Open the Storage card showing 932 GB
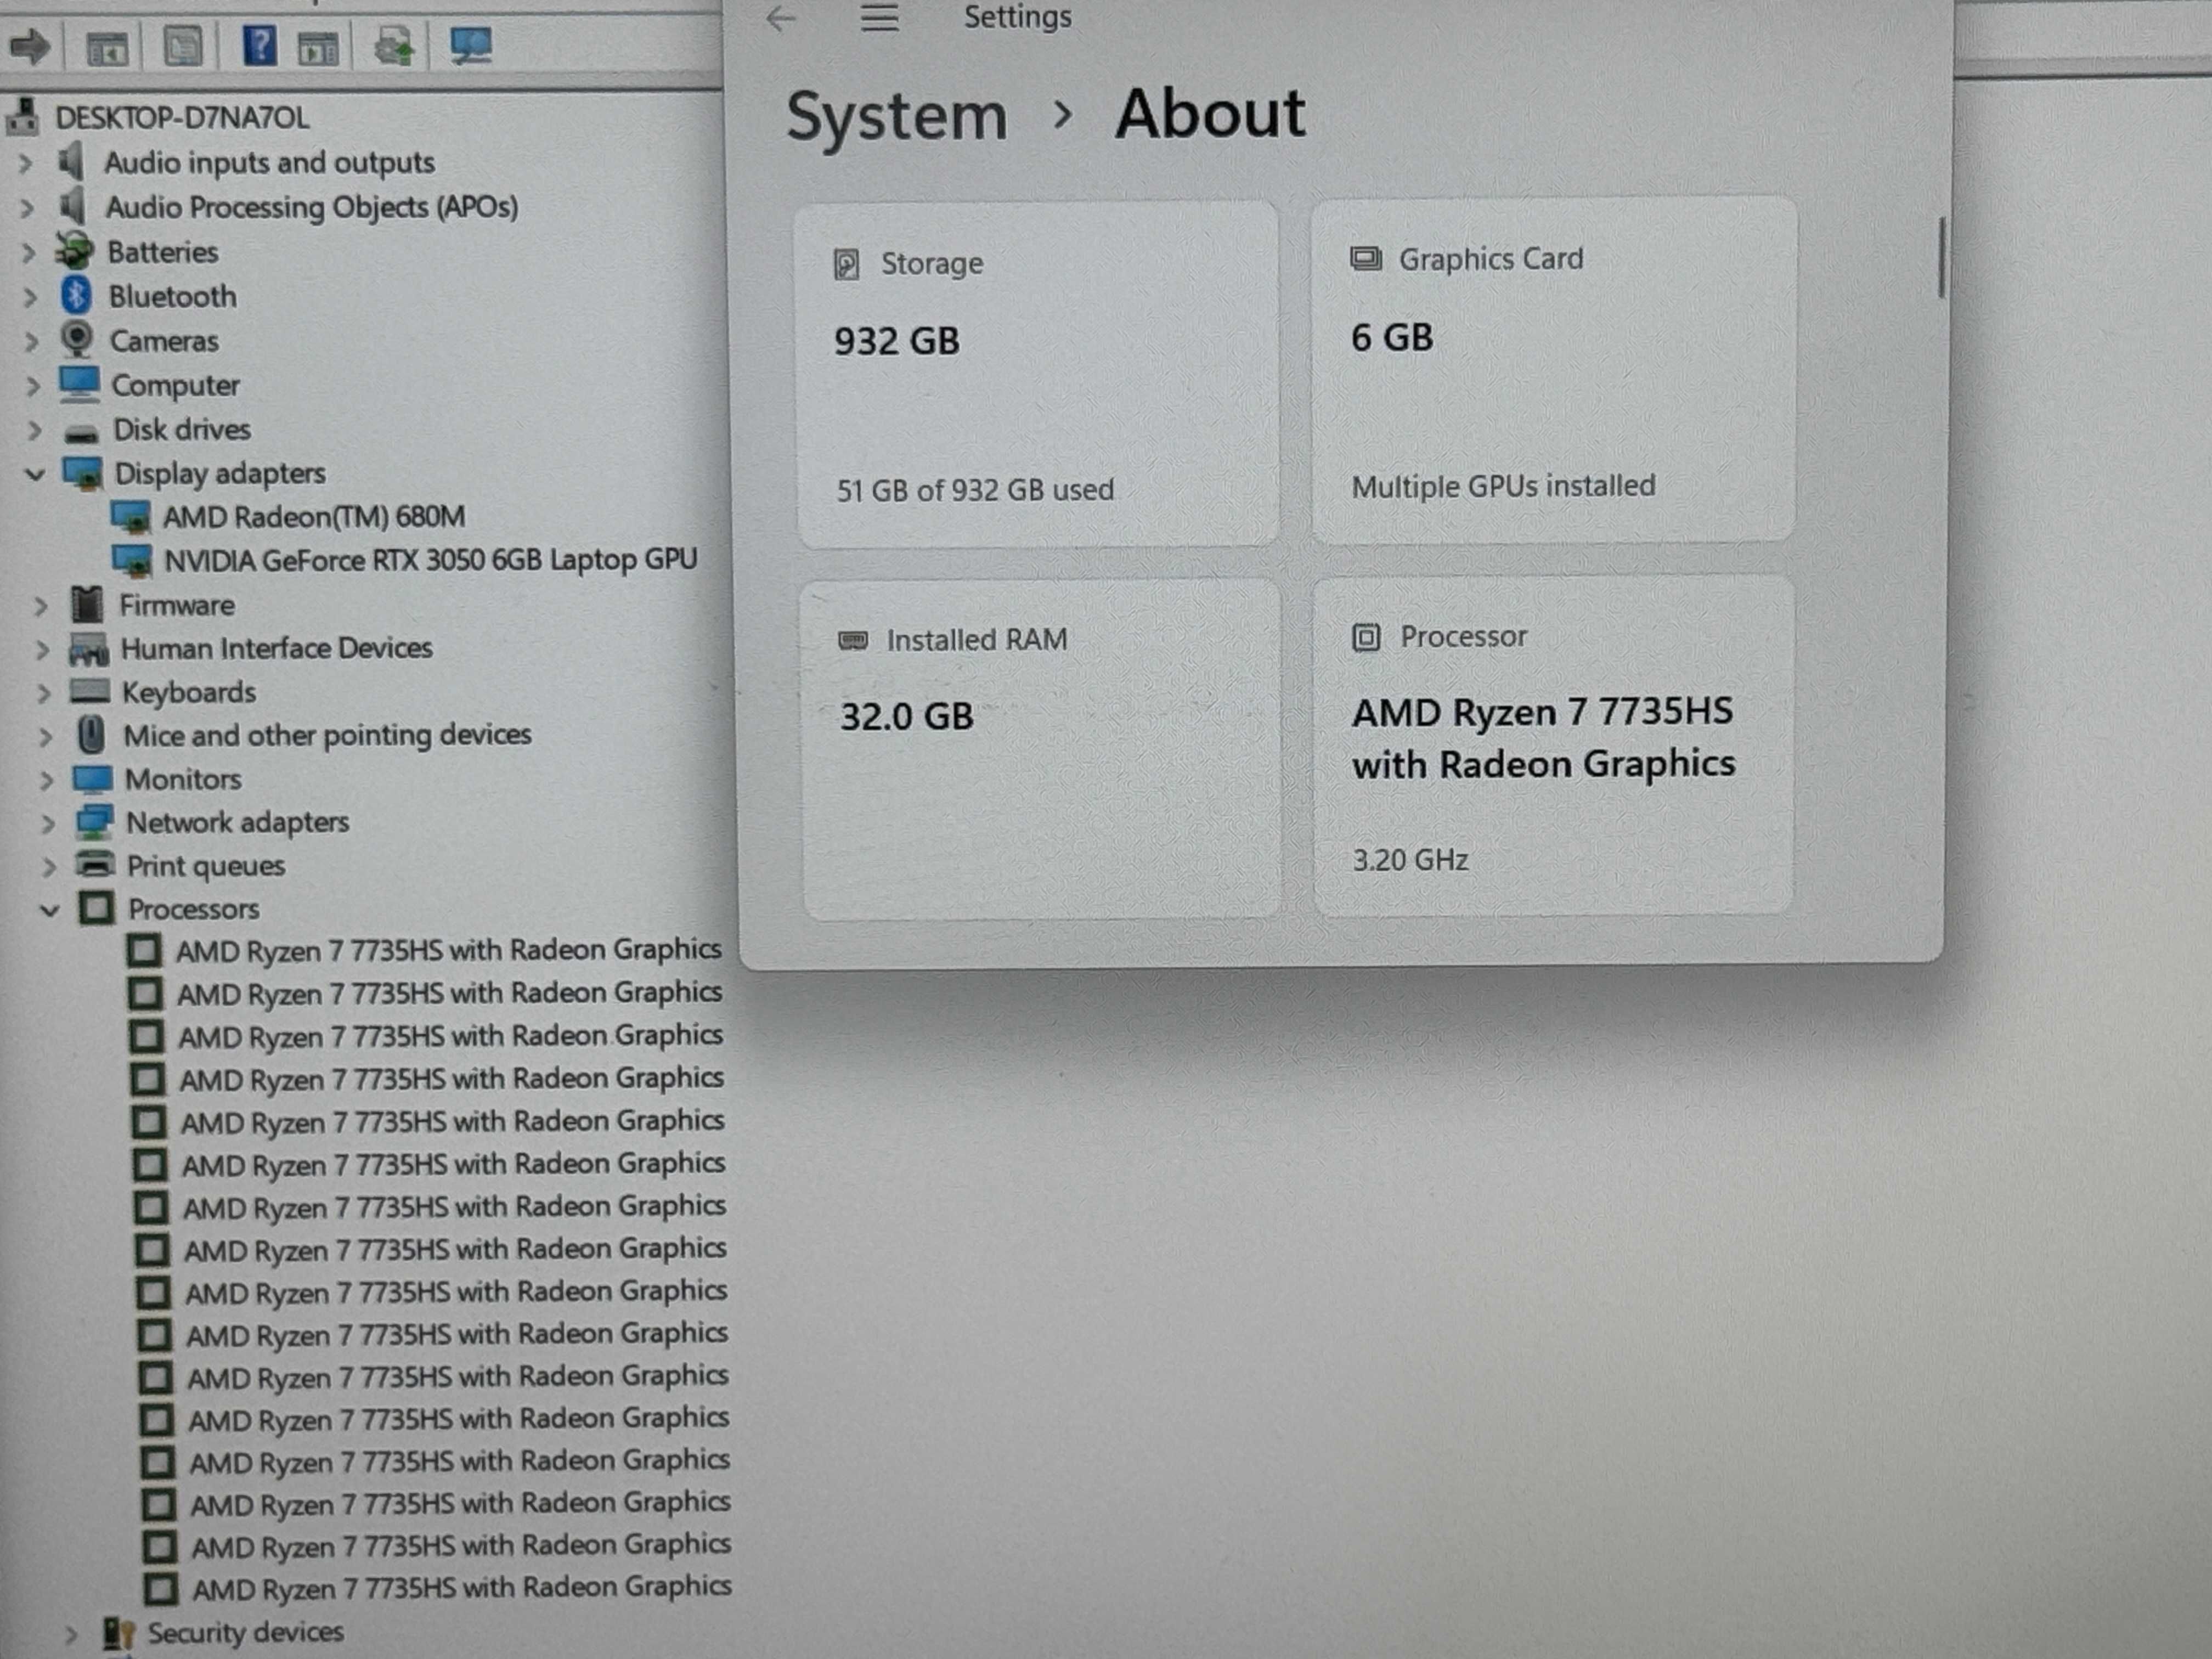Viewport: 2212px width, 1659px height. [1037, 374]
